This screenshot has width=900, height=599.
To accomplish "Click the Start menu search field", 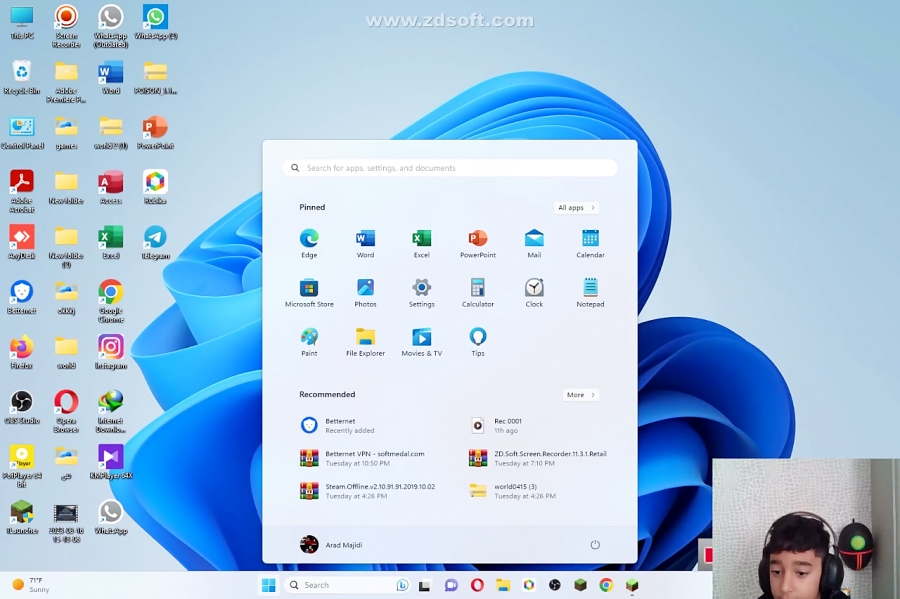I will [449, 168].
